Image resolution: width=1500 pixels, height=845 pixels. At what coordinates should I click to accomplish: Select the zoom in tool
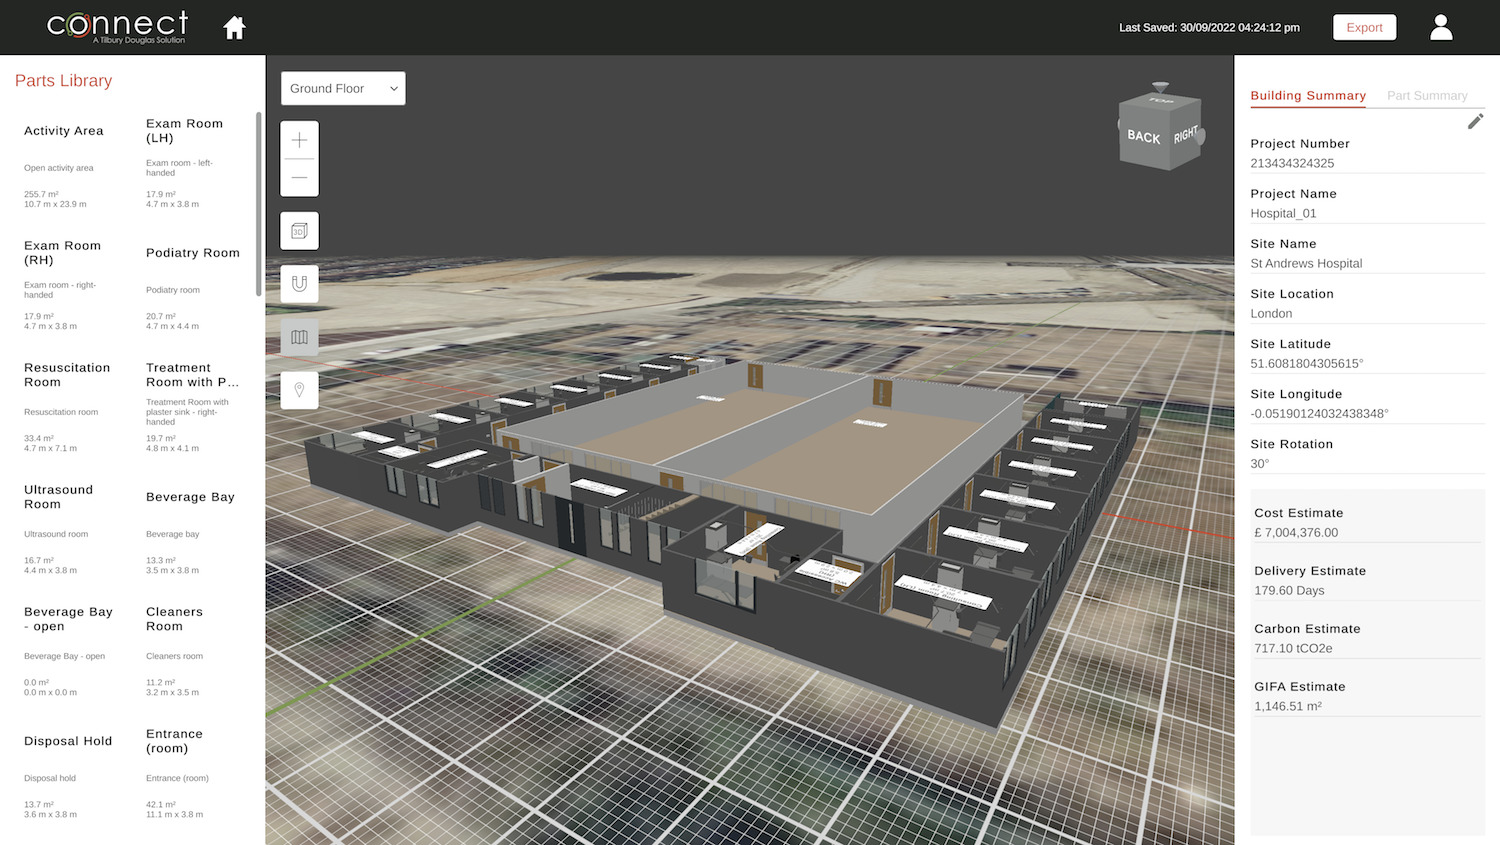[x=299, y=140]
